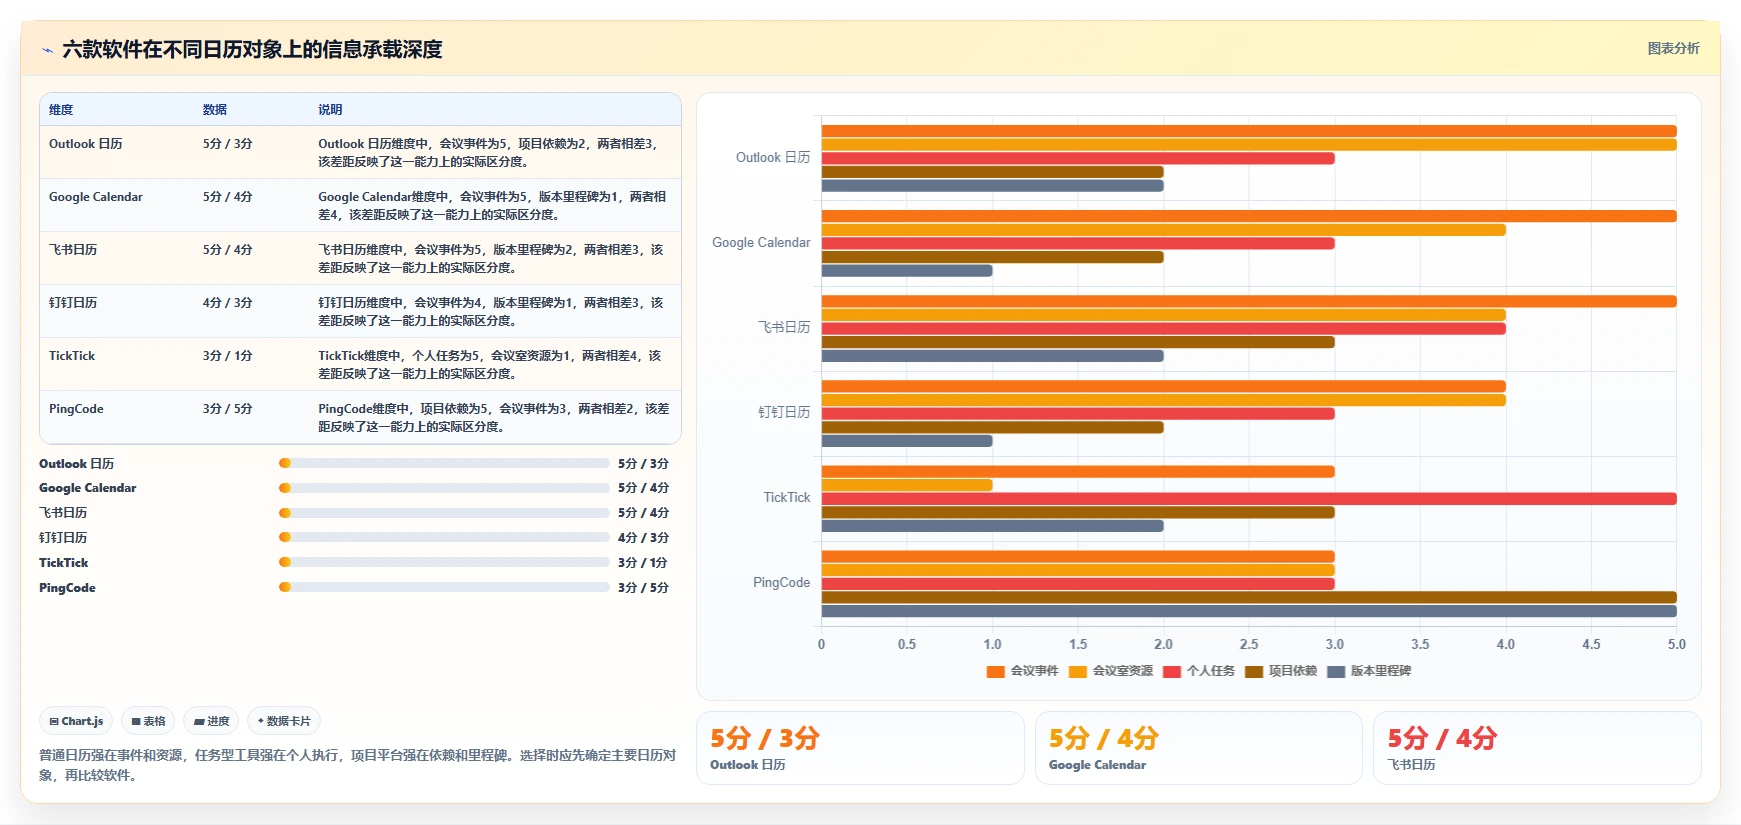The height and width of the screenshot is (825, 1741).
Task: Click the 钉钉日历 progress bar
Action: click(x=444, y=538)
